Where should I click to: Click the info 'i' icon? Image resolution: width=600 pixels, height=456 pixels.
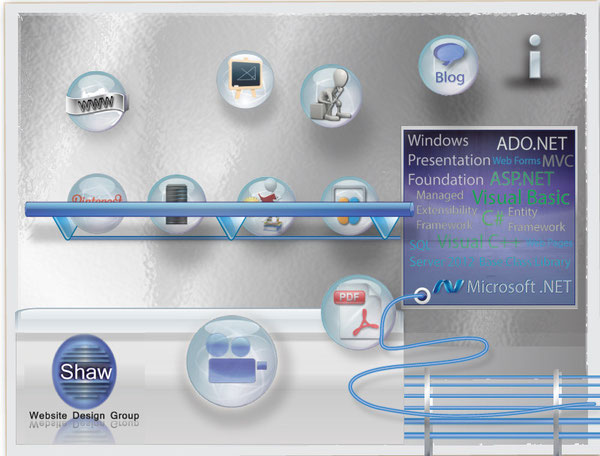tap(535, 57)
